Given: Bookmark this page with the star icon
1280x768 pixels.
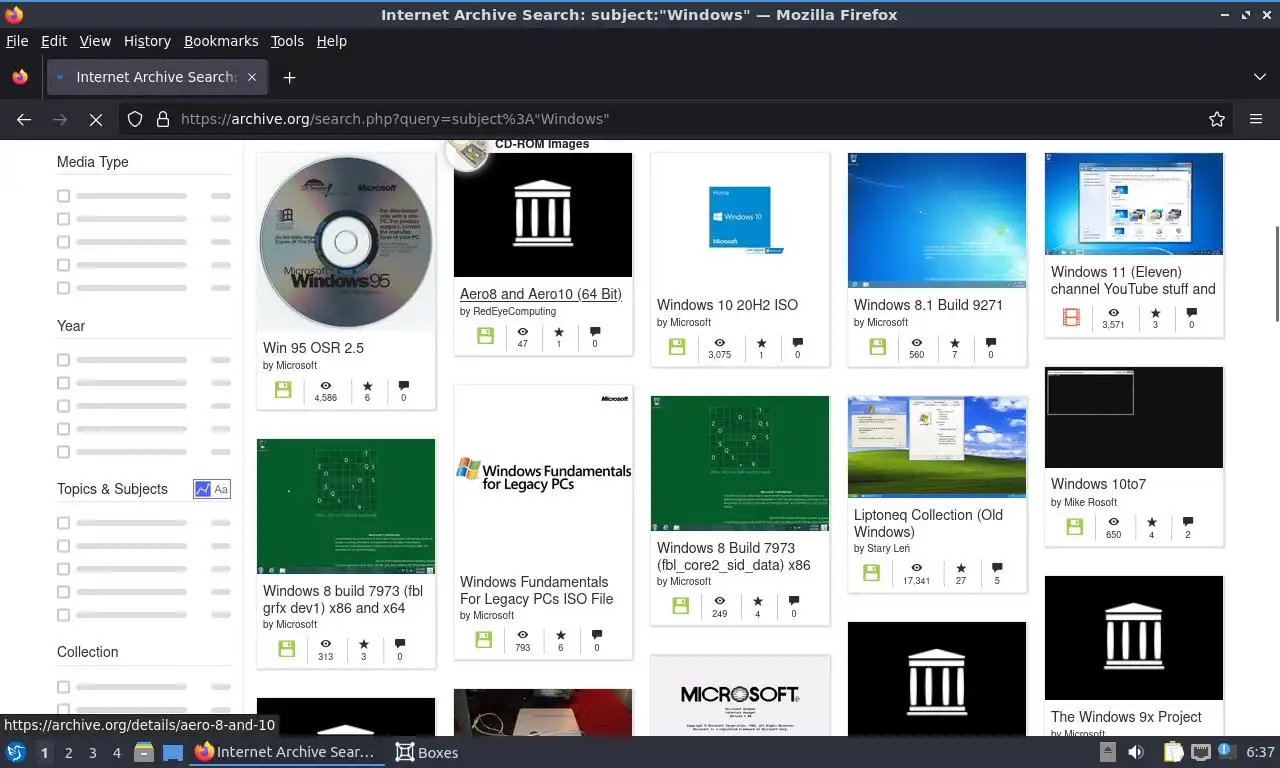Looking at the screenshot, I should pos(1217,119).
